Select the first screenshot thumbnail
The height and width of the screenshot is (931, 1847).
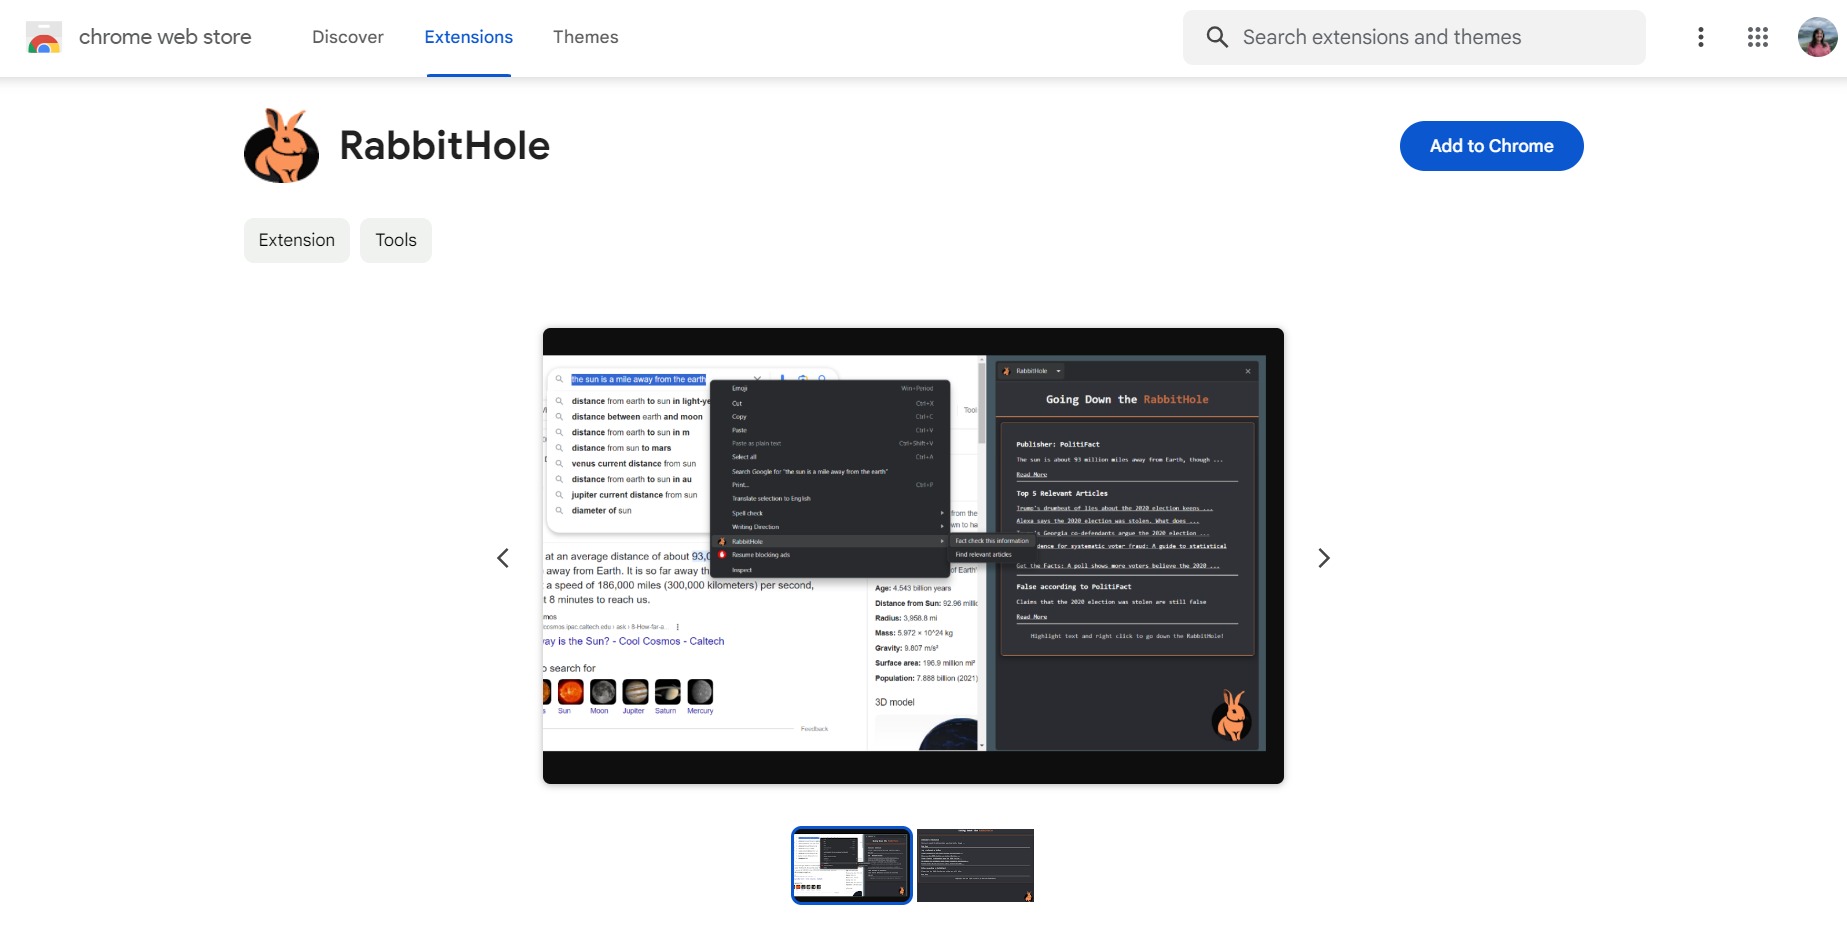coord(851,864)
